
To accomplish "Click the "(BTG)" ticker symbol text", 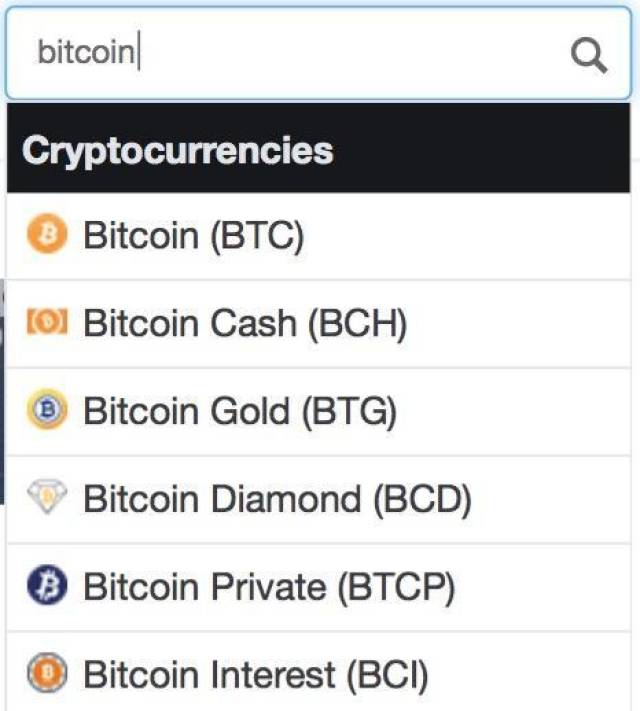I will click(349, 411).
